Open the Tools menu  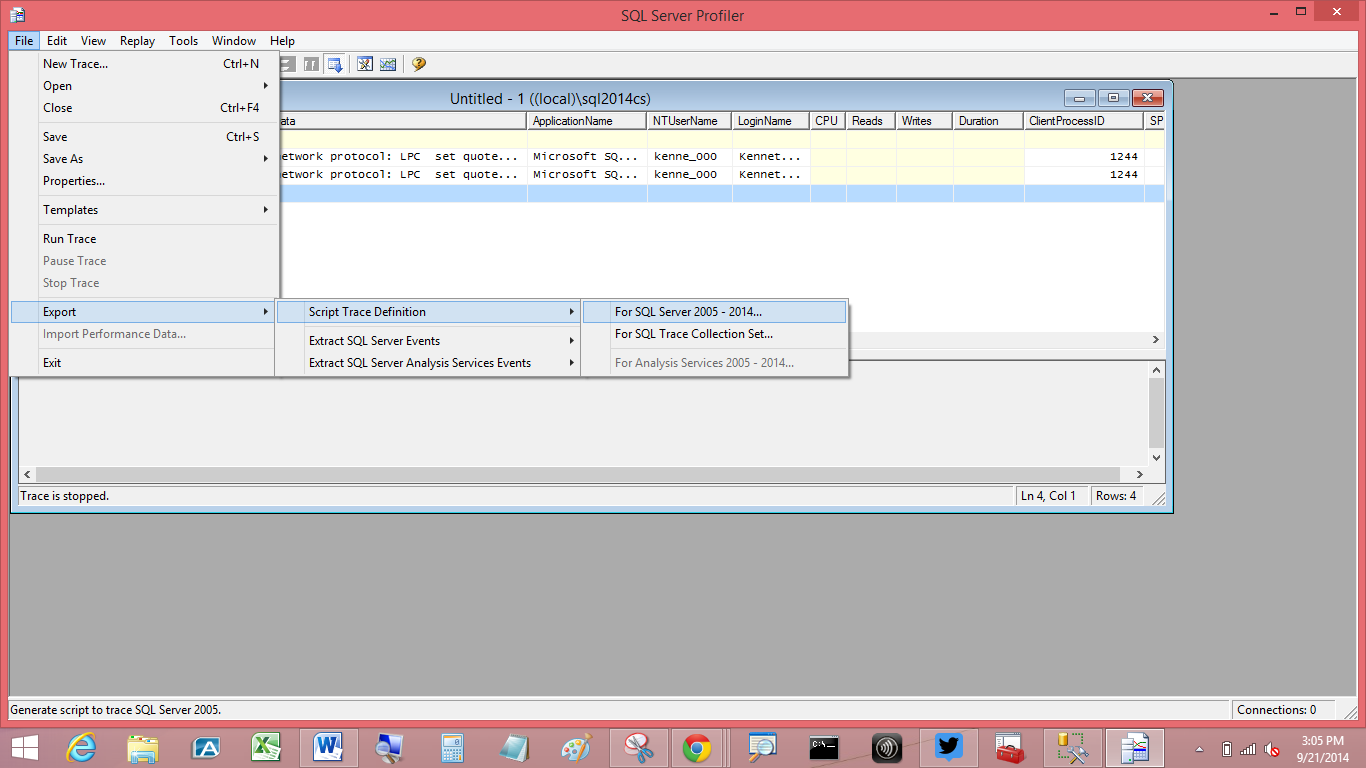tap(184, 41)
